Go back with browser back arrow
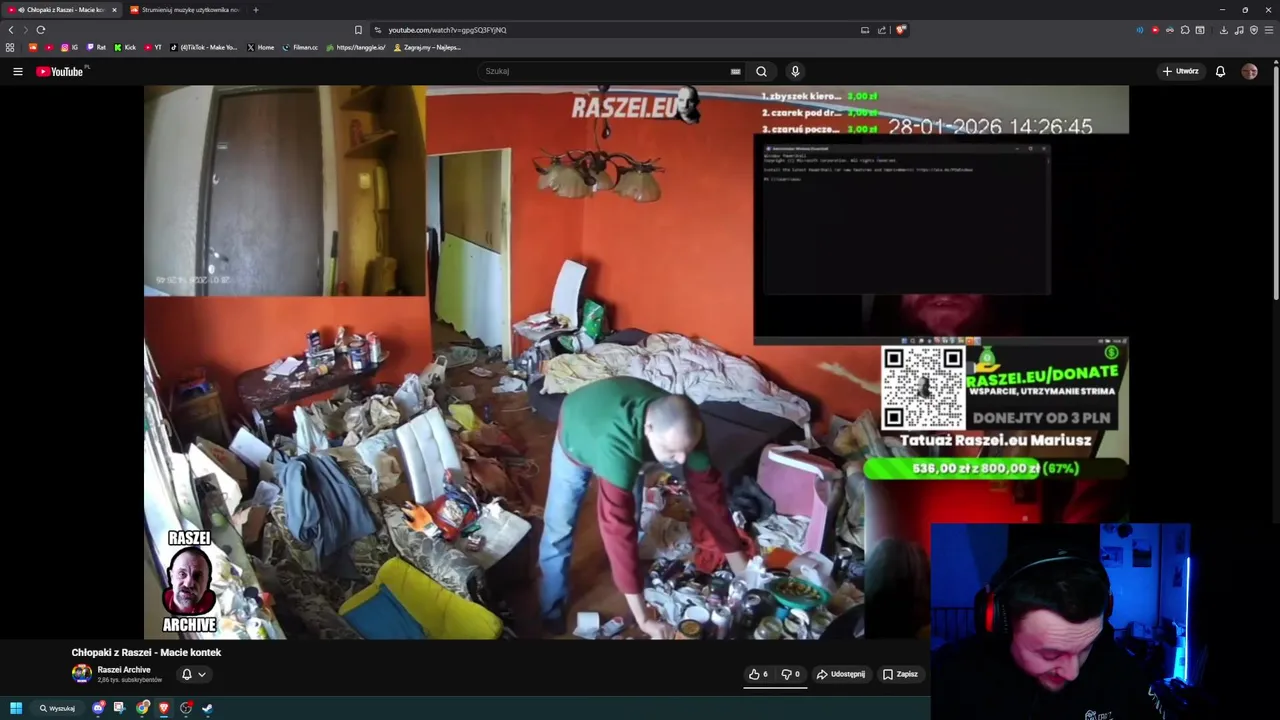Viewport: 1280px width, 720px height. (x=11, y=30)
